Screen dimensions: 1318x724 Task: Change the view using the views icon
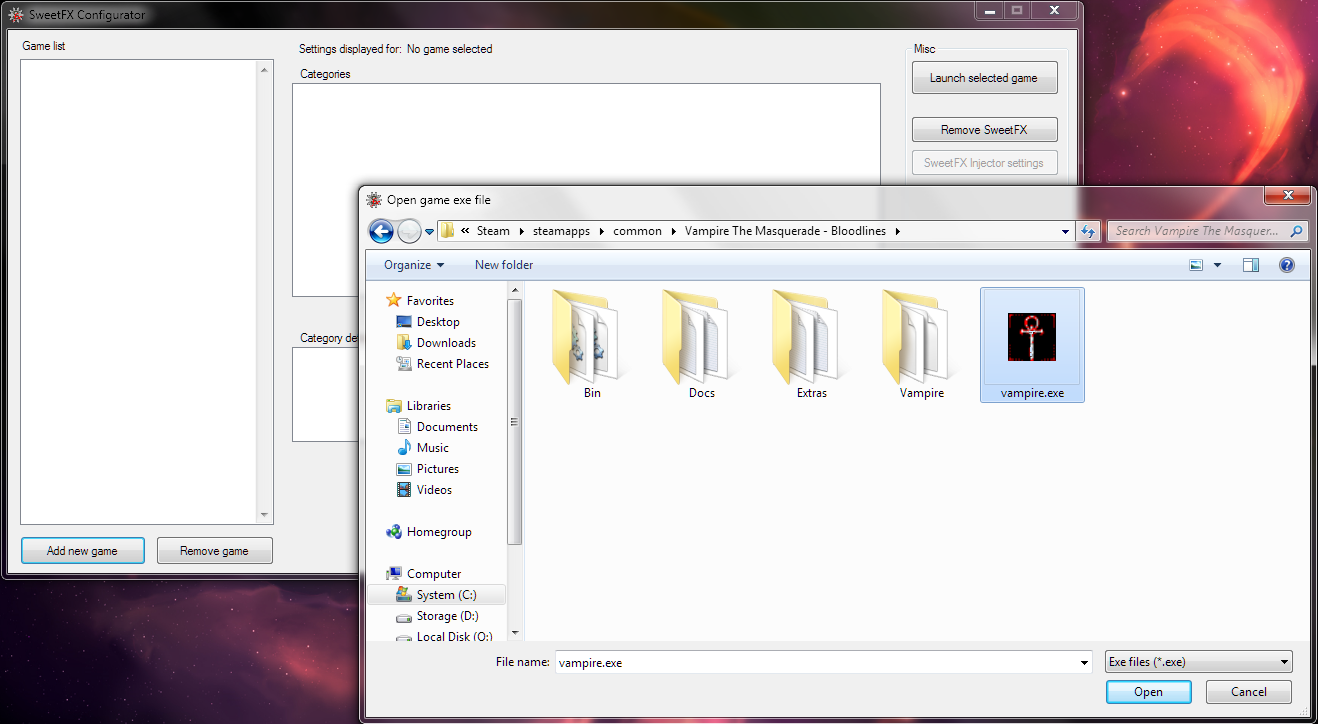click(x=1196, y=265)
